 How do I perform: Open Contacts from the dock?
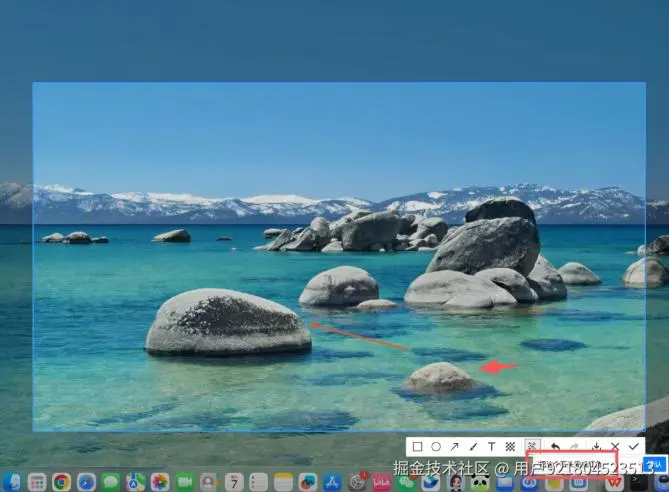(x=209, y=482)
